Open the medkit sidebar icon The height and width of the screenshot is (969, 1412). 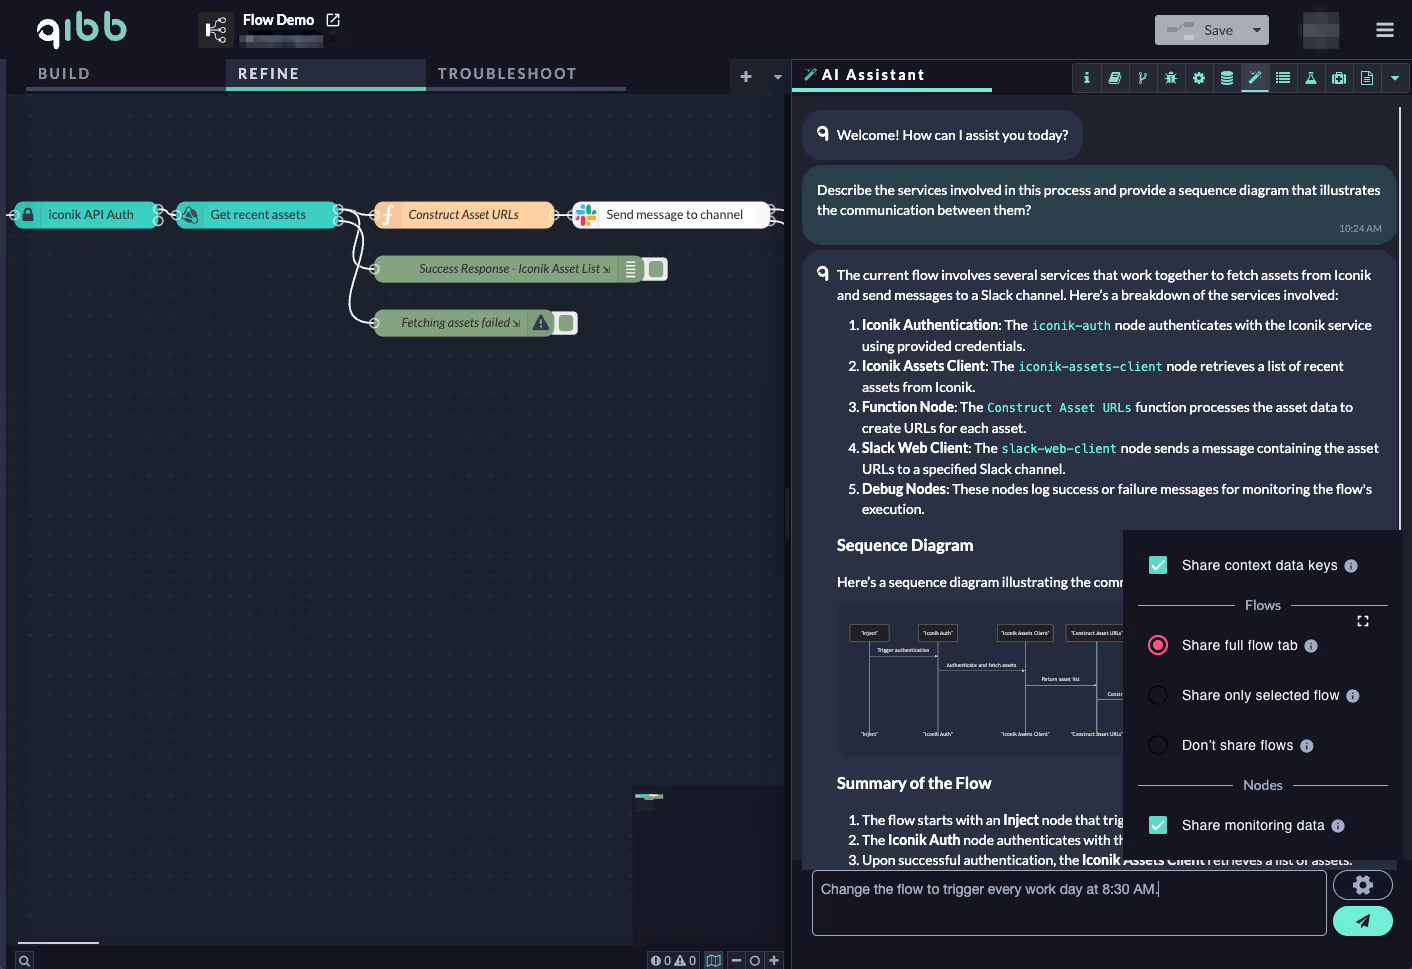tap(1338, 78)
